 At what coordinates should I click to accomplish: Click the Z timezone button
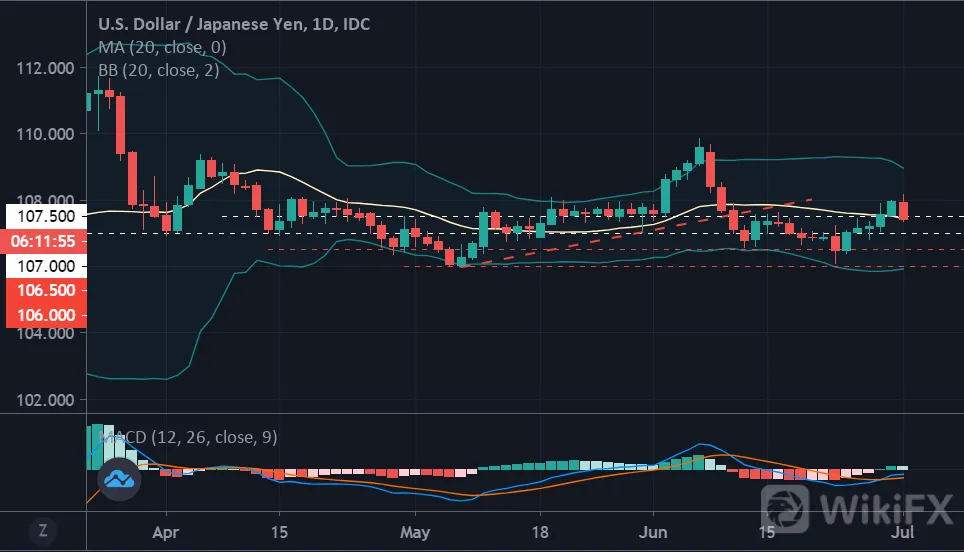pyautogui.click(x=43, y=530)
